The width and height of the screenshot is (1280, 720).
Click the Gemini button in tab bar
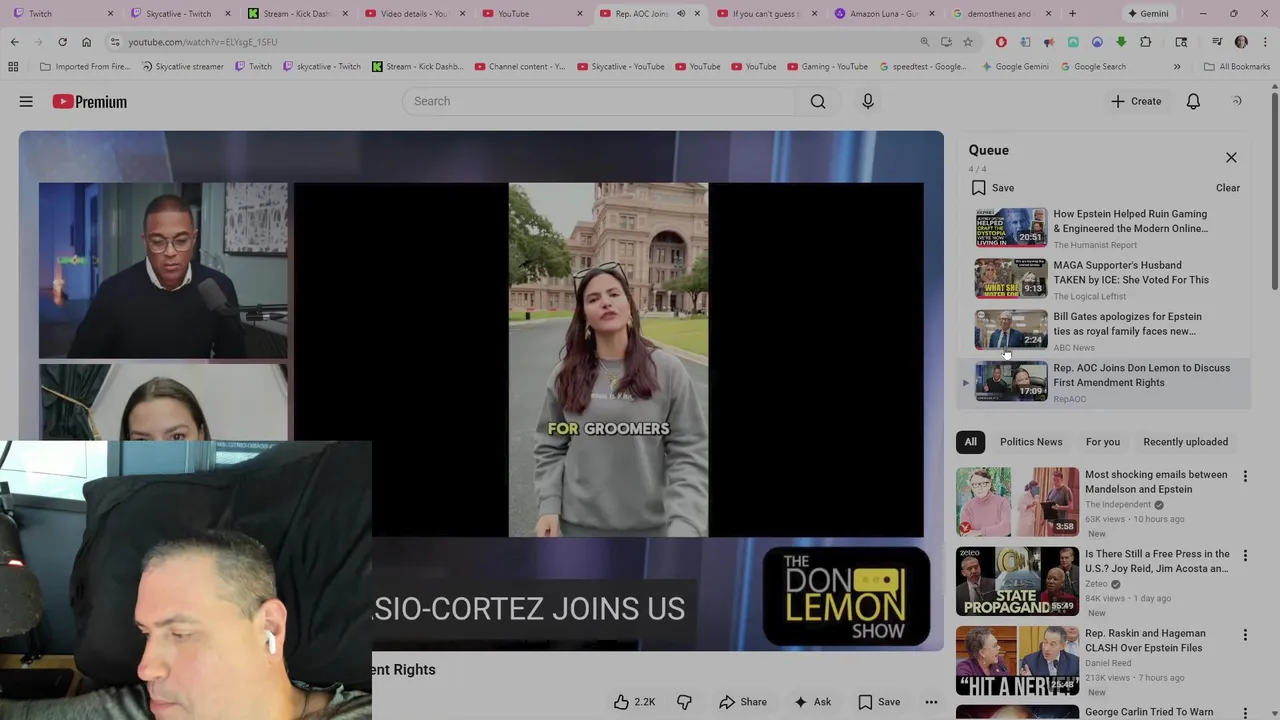1146,14
